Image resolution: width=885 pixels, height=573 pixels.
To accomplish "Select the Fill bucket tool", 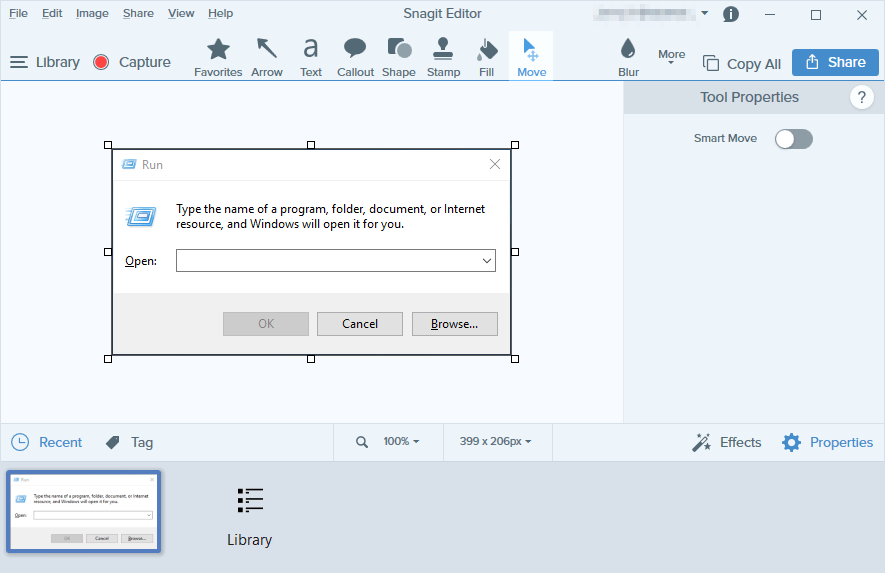I will click(x=487, y=56).
